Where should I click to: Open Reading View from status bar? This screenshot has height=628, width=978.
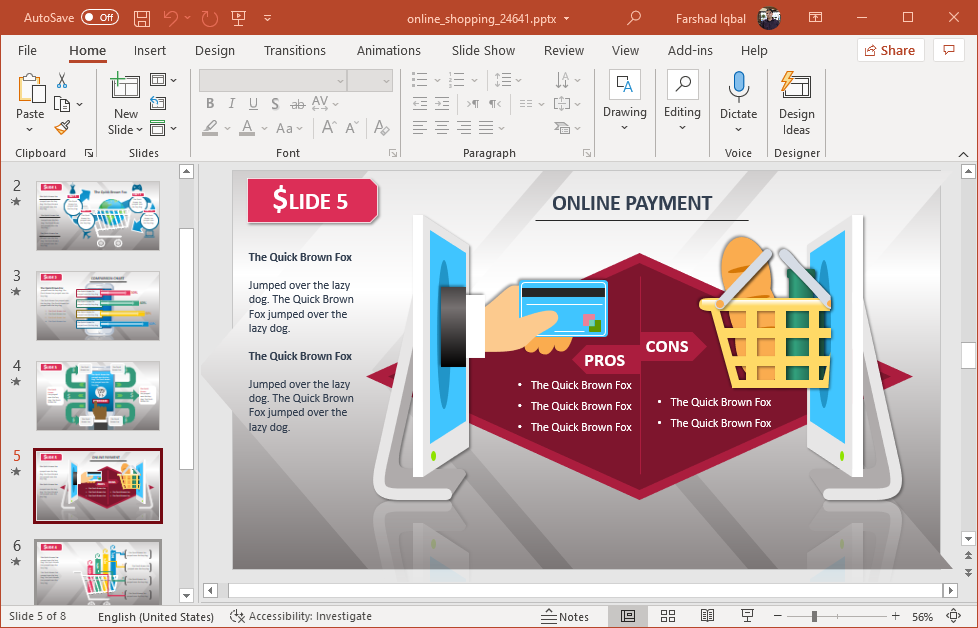[707, 616]
